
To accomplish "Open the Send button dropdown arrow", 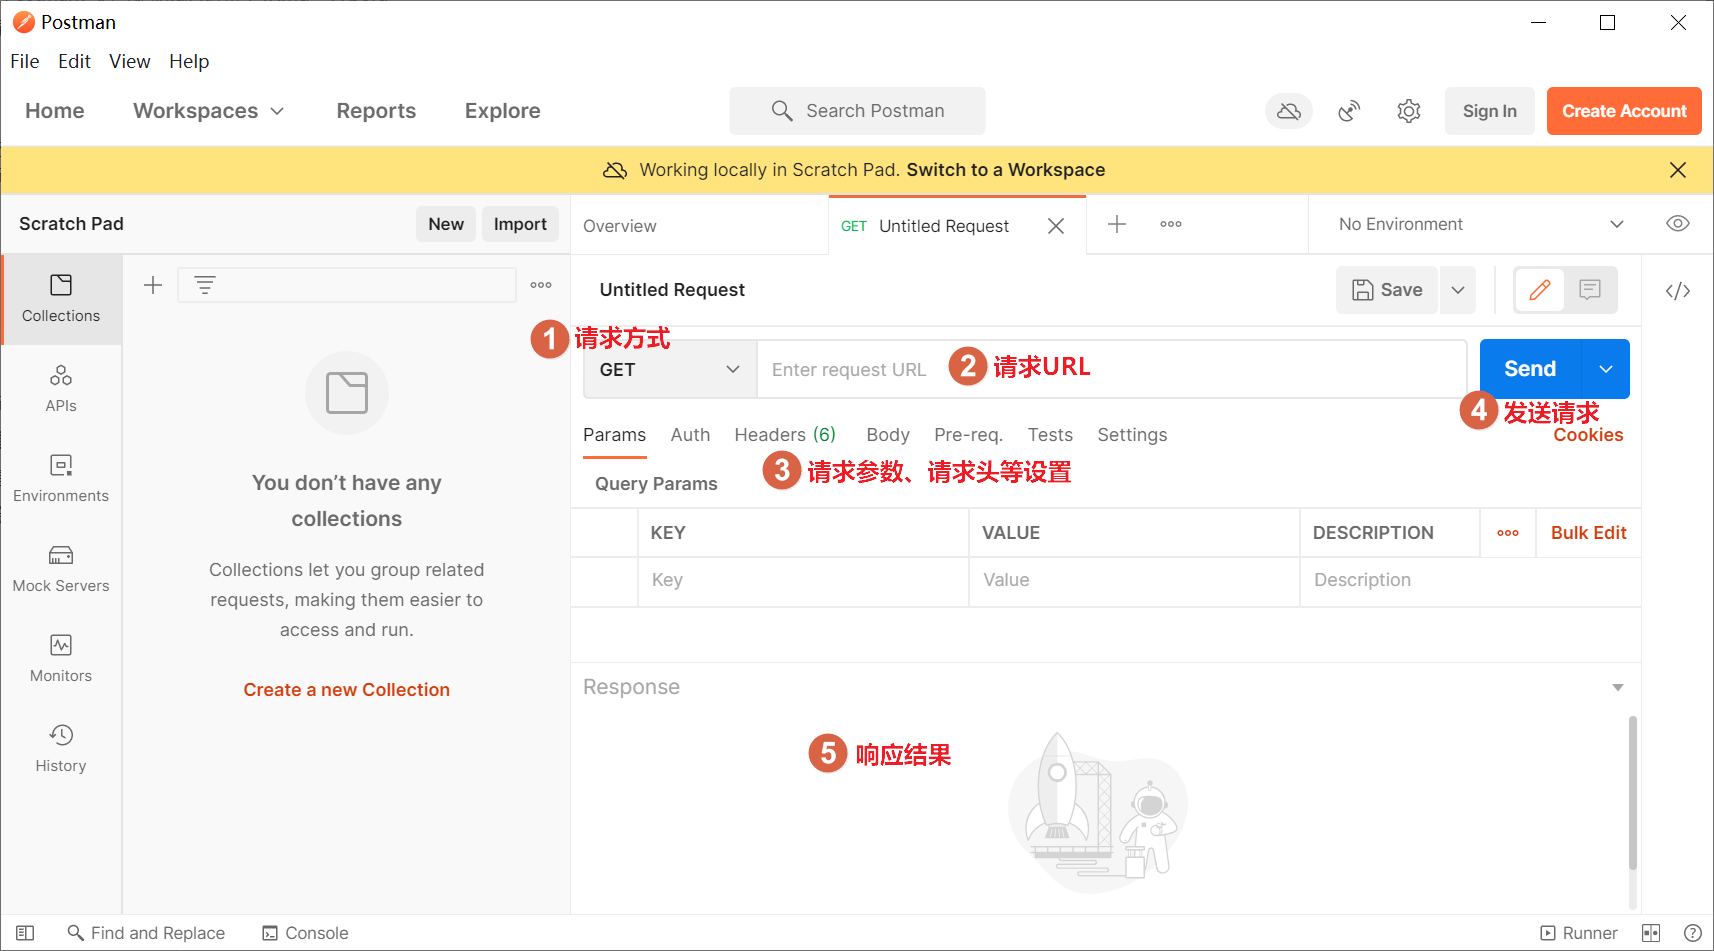I will pyautogui.click(x=1605, y=369).
